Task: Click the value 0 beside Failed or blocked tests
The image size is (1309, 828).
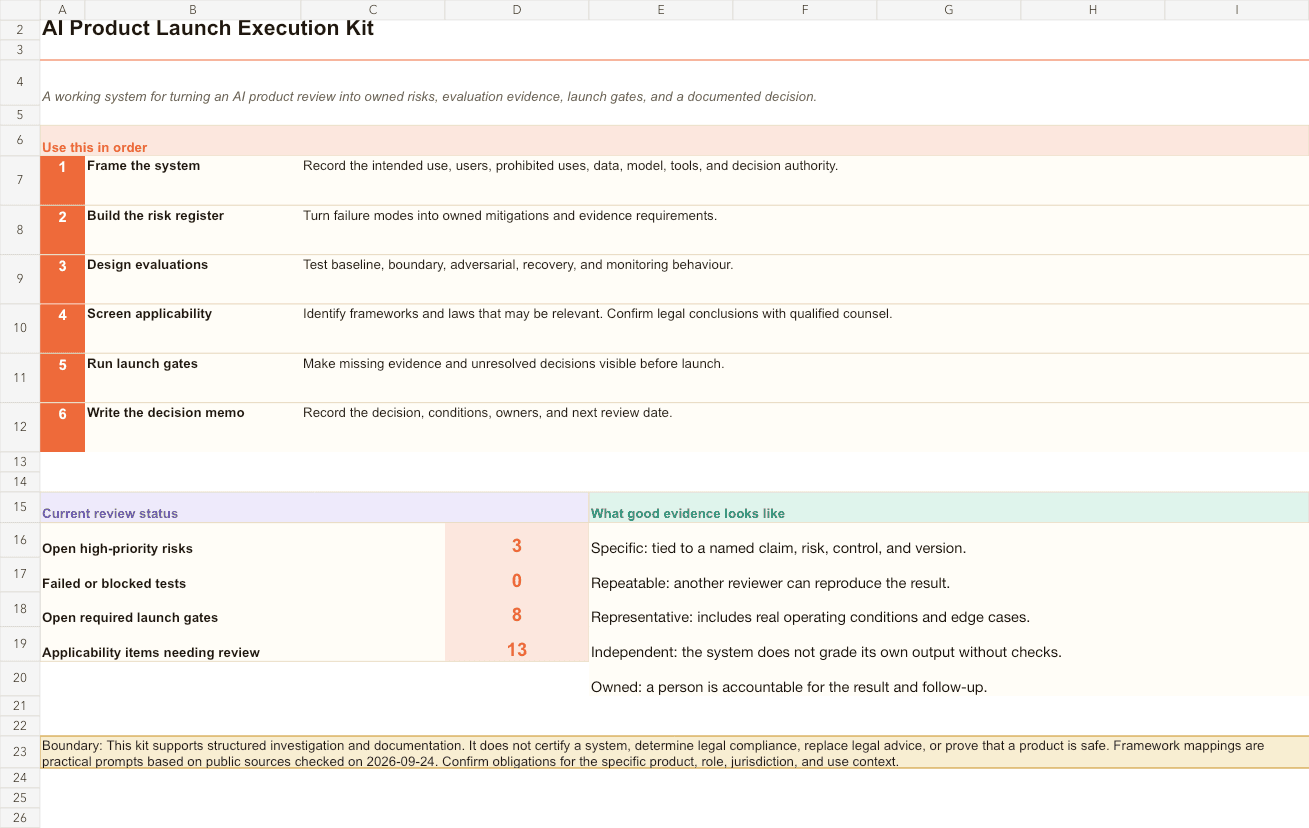Action: click(517, 581)
